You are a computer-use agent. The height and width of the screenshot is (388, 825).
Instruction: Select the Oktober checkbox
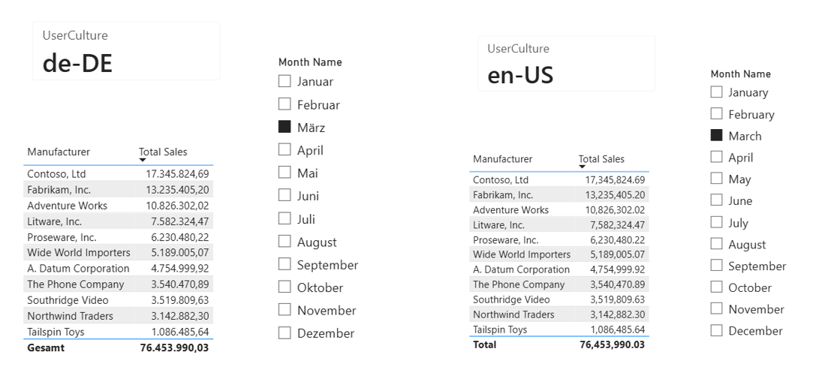click(x=285, y=287)
